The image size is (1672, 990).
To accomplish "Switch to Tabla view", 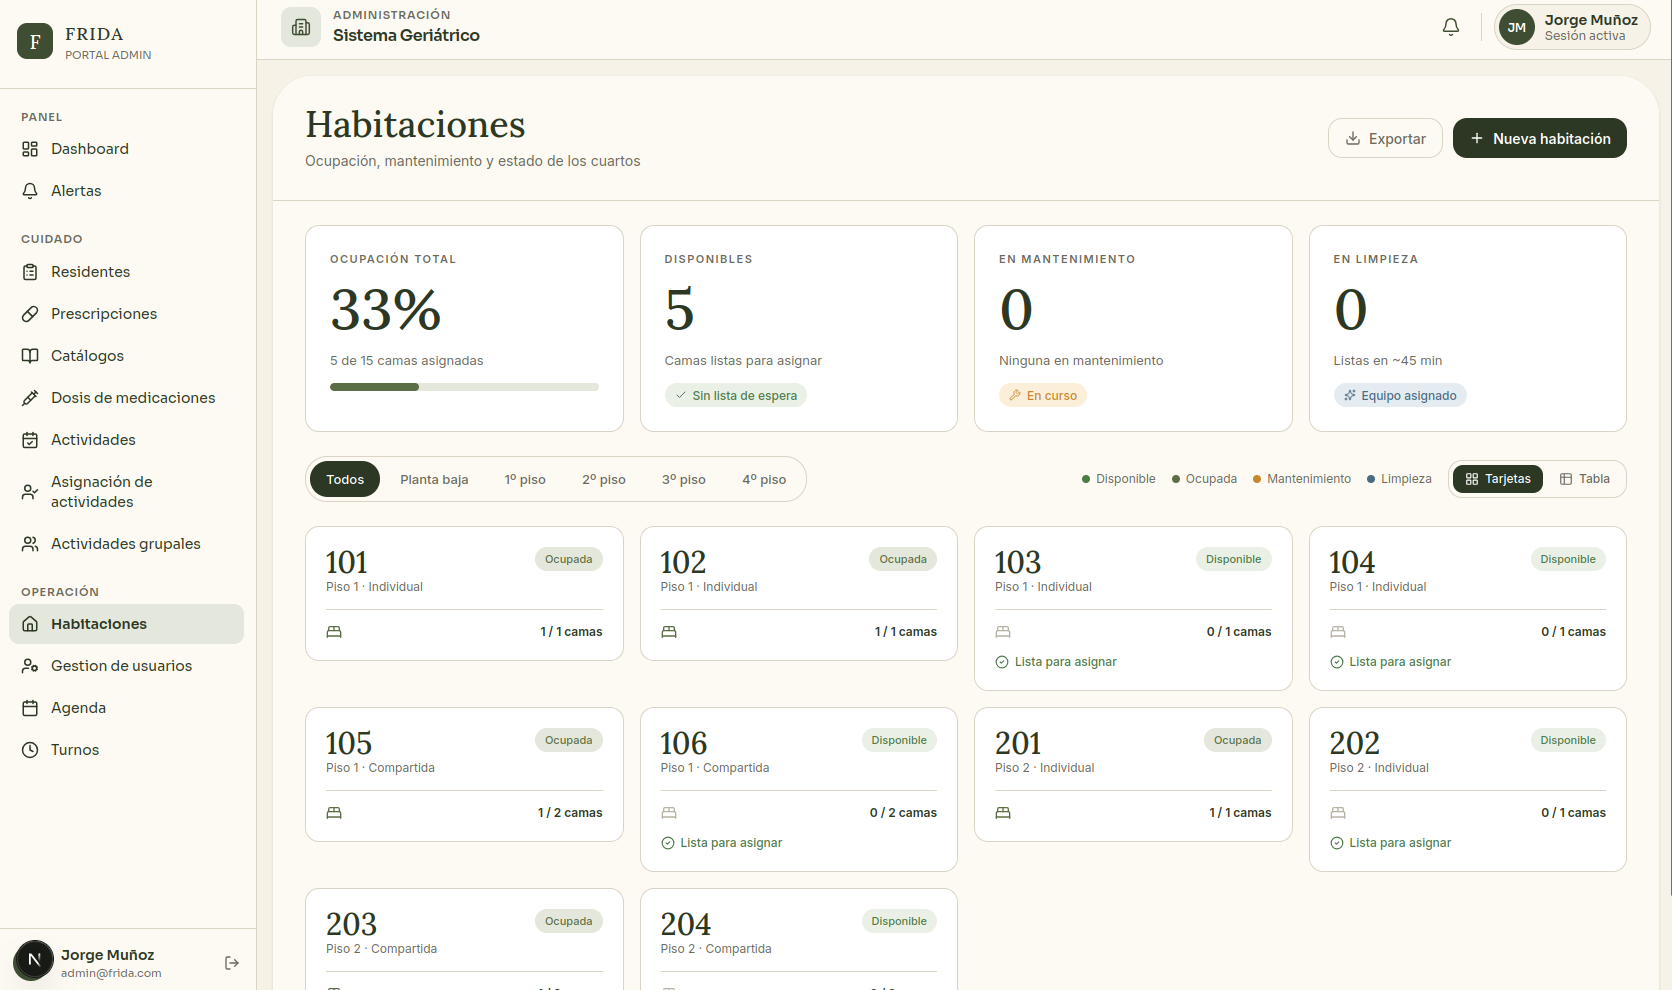I will pos(1585,479).
